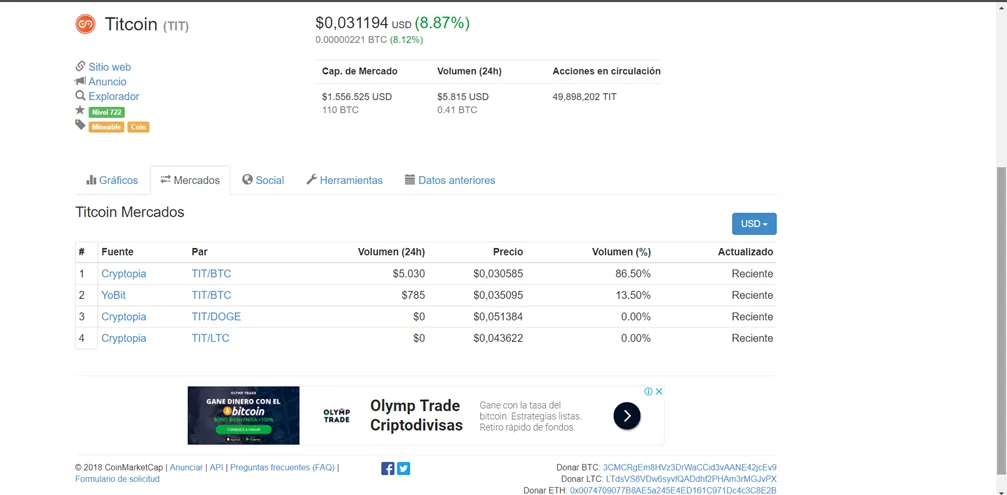This screenshot has width=1007, height=495.
Task: Click the 86.50% volume percentage
Action: 633,274
